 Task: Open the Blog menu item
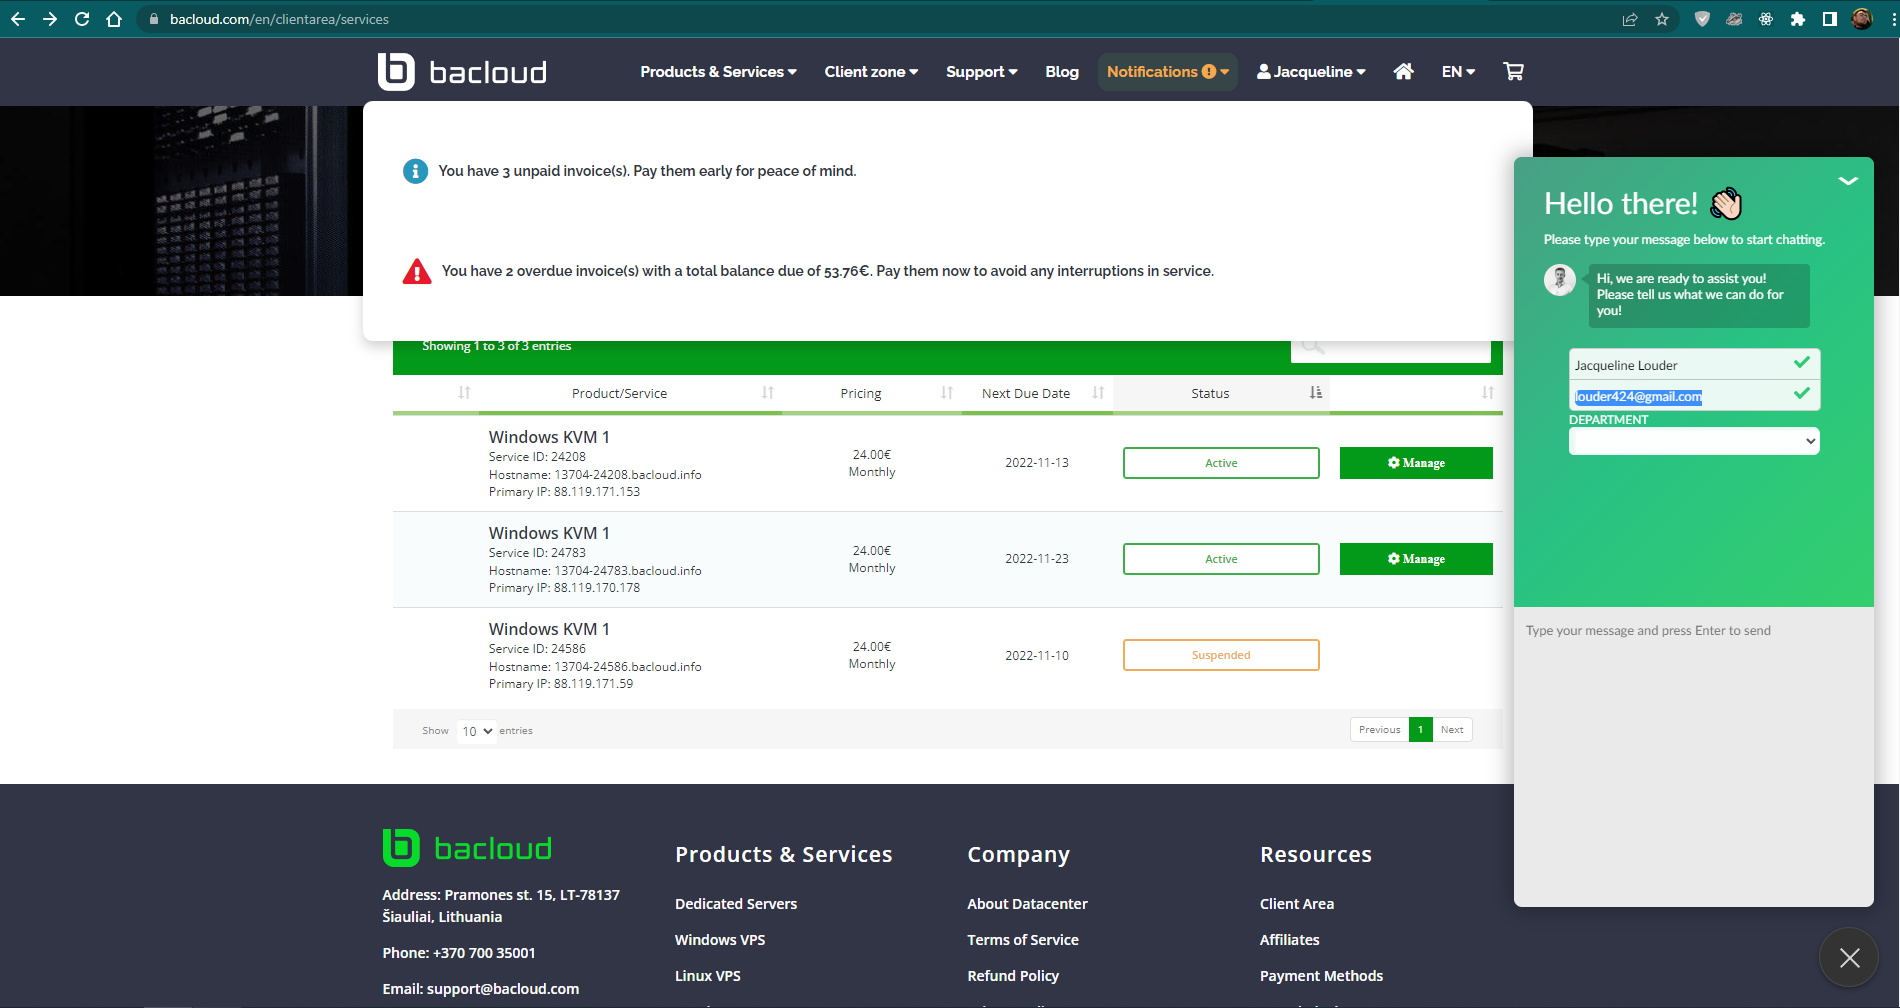(x=1062, y=72)
